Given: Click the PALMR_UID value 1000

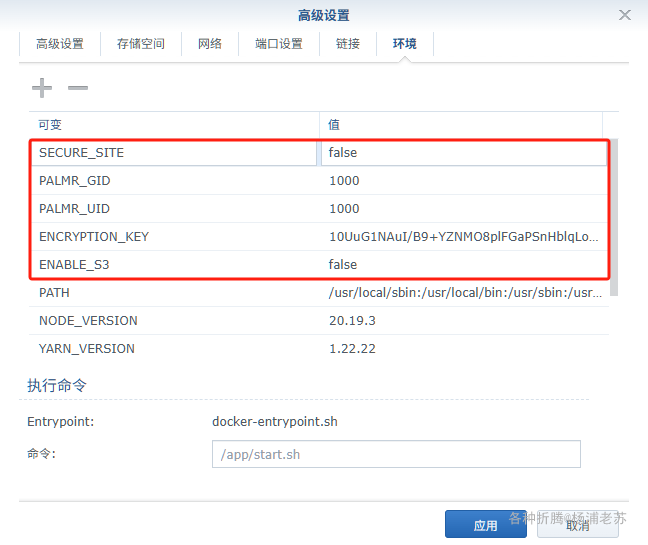Looking at the screenshot, I should point(344,209).
